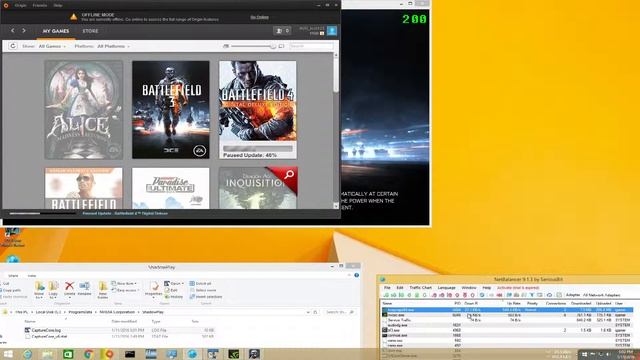Click ProgramData in the address path
Image resolution: width=640 pixels, height=360 pixels.
(80, 312)
